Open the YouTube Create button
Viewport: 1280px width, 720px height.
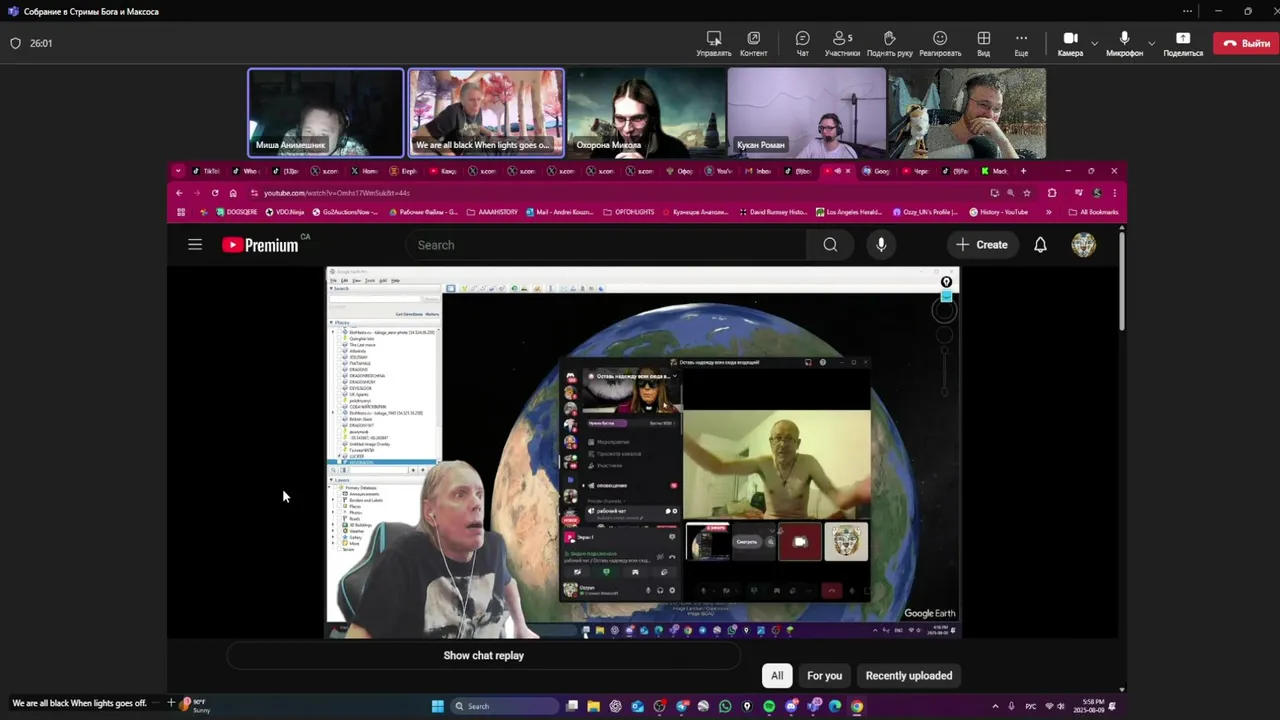pyautogui.click(x=981, y=244)
